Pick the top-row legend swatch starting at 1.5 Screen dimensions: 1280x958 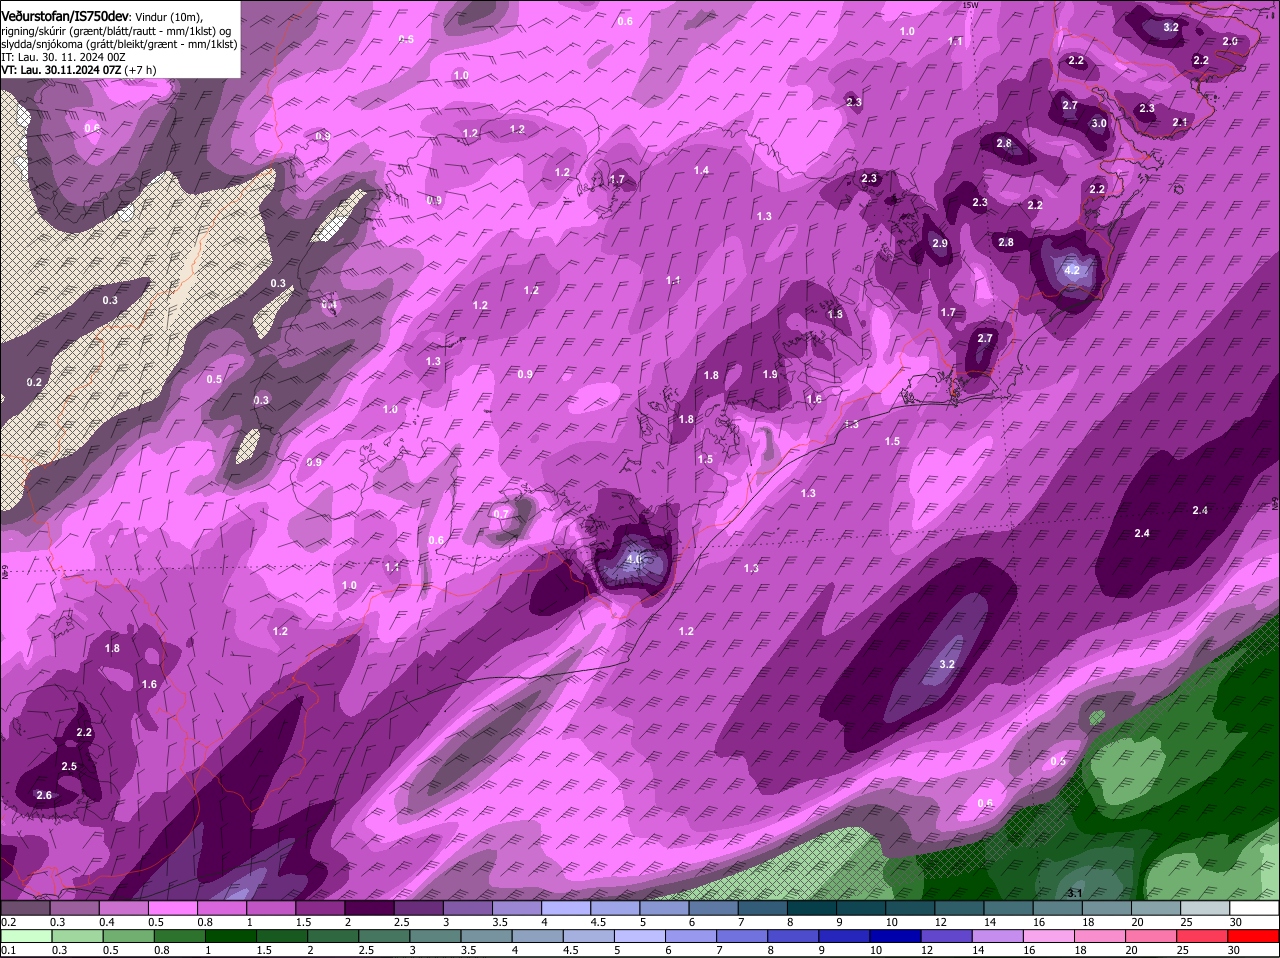[319, 909]
